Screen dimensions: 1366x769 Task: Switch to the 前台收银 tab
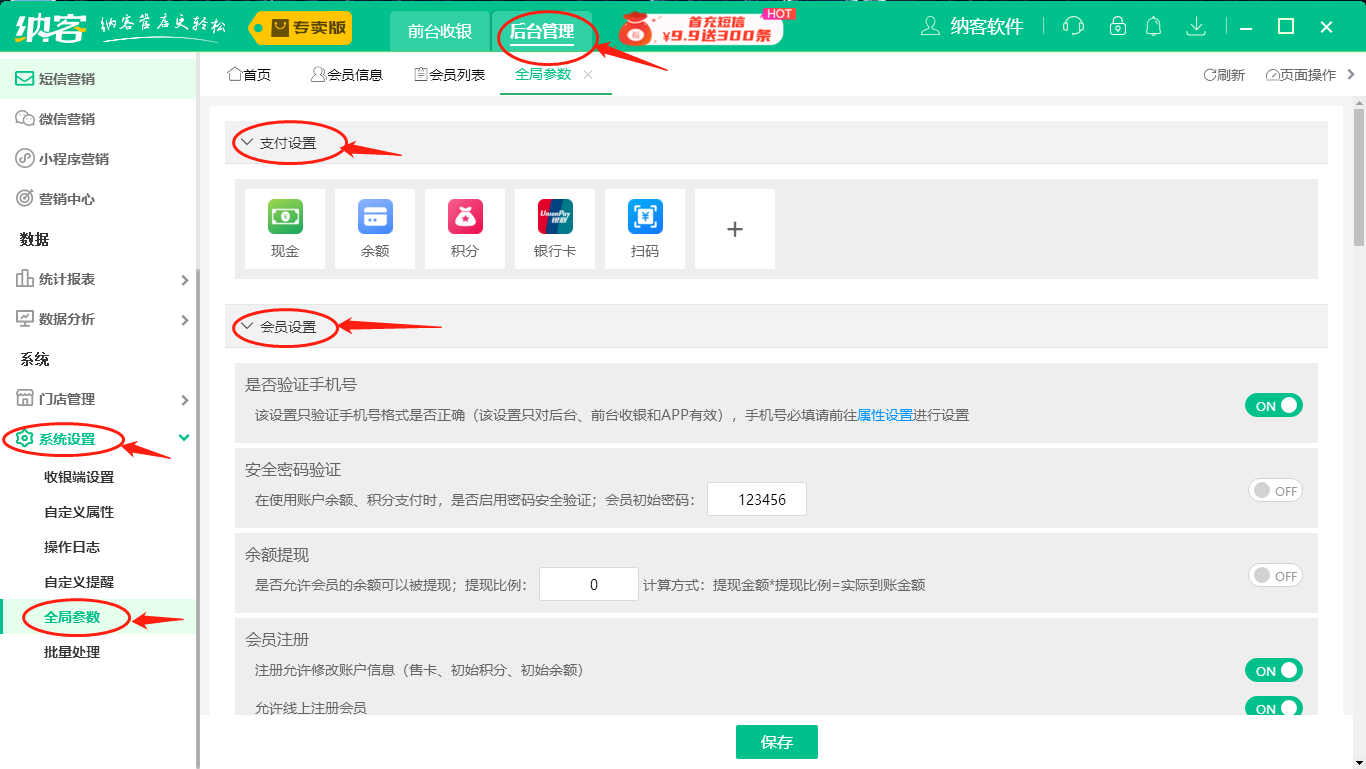(x=439, y=31)
